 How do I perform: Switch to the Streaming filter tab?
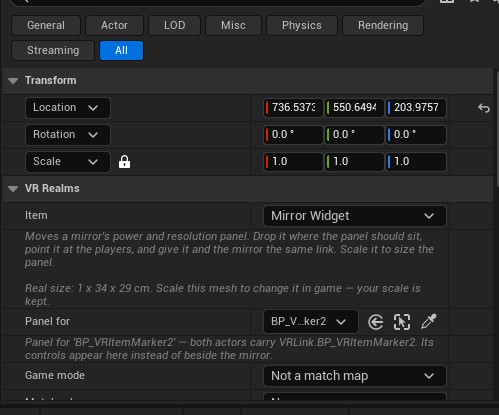pos(53,51)
